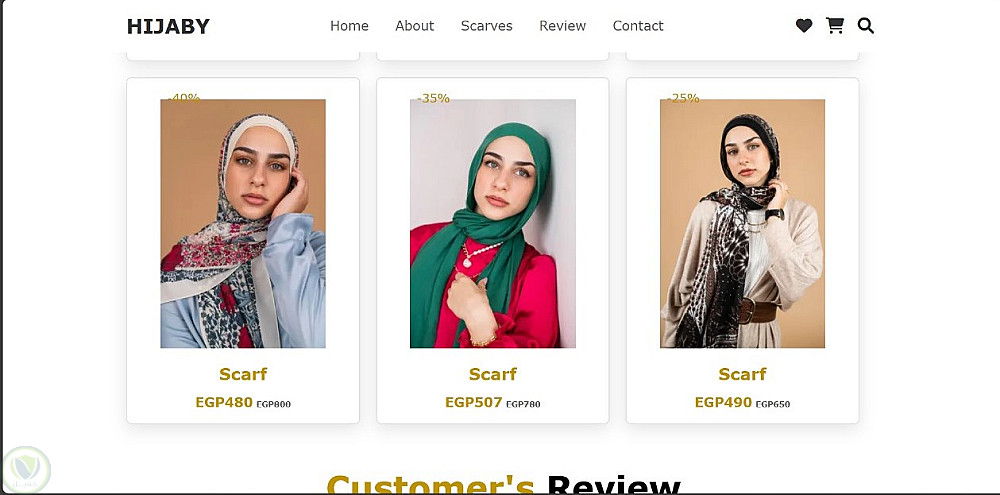Click Scarf title above EGP507 price
The height and width of the screenshot is (495, 1000).
pyautogui.click(x=492, y=374)
